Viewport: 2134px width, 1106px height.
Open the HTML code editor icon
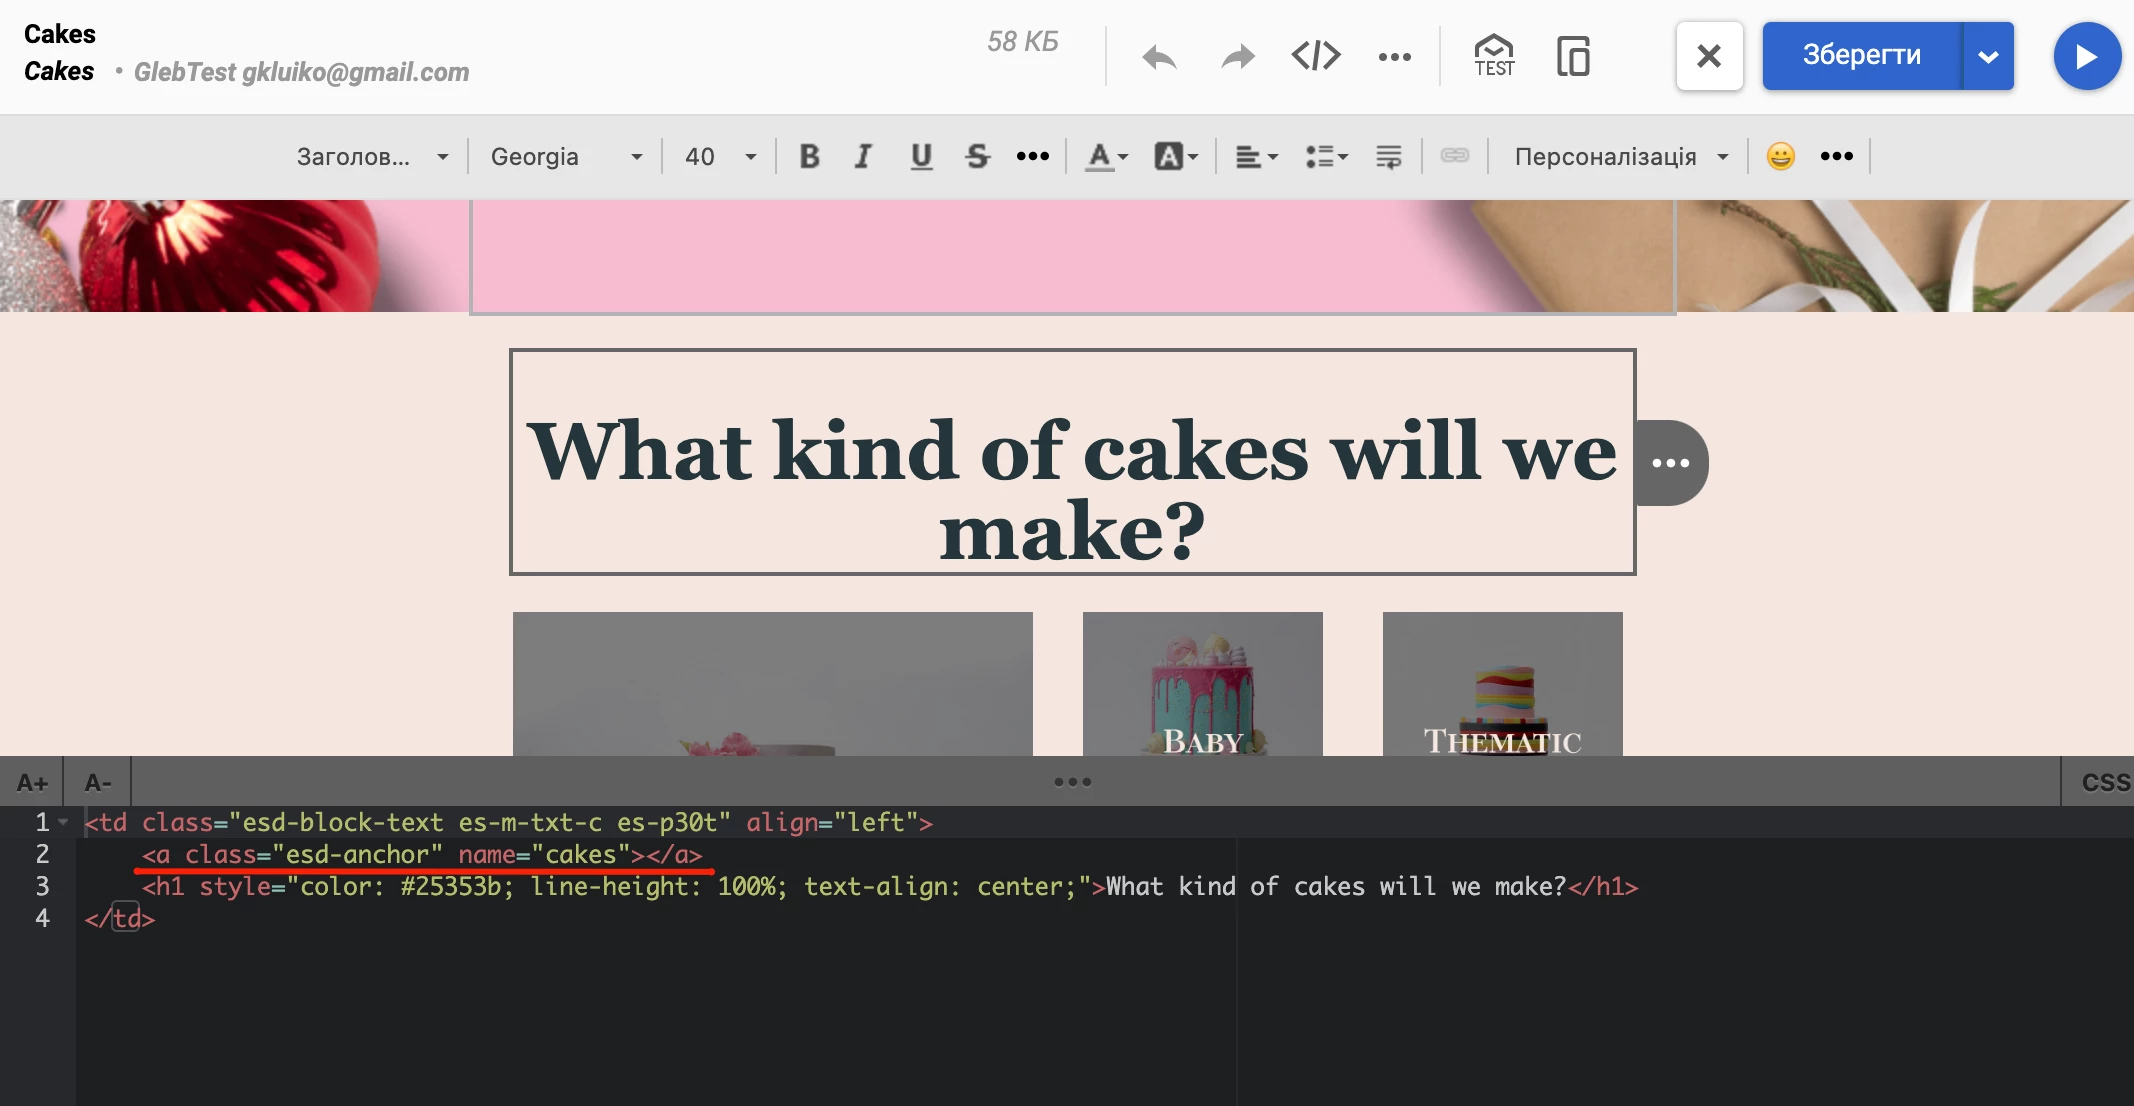point(1316,56)
